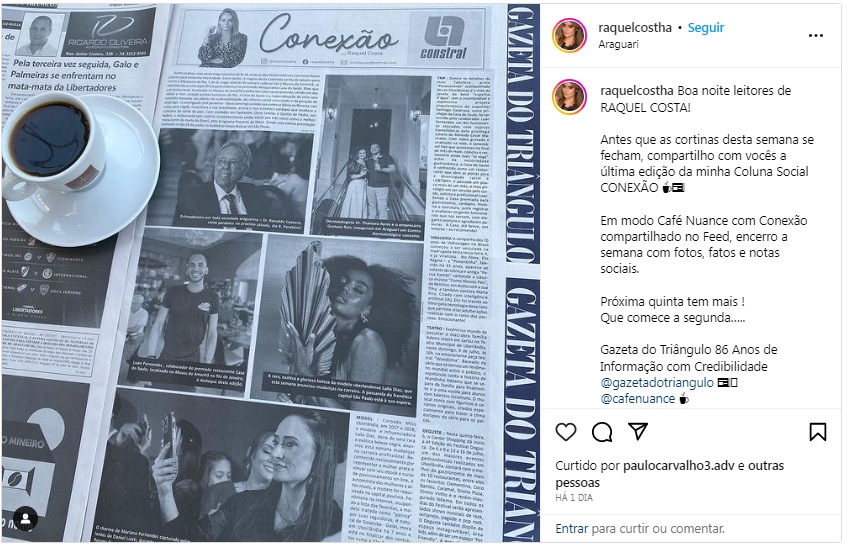The image size is (852, 553).
Task: Open raquelcostha profile picture in header
Action: coord(569,35)
